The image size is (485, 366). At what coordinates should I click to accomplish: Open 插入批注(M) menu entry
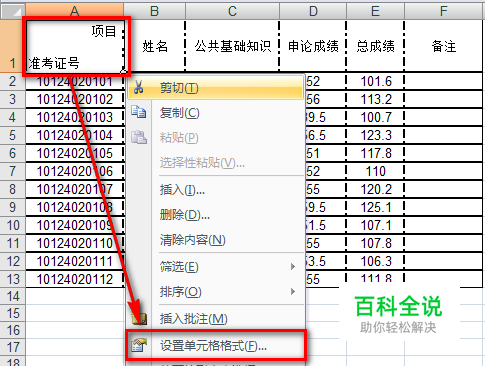[216, 319]
